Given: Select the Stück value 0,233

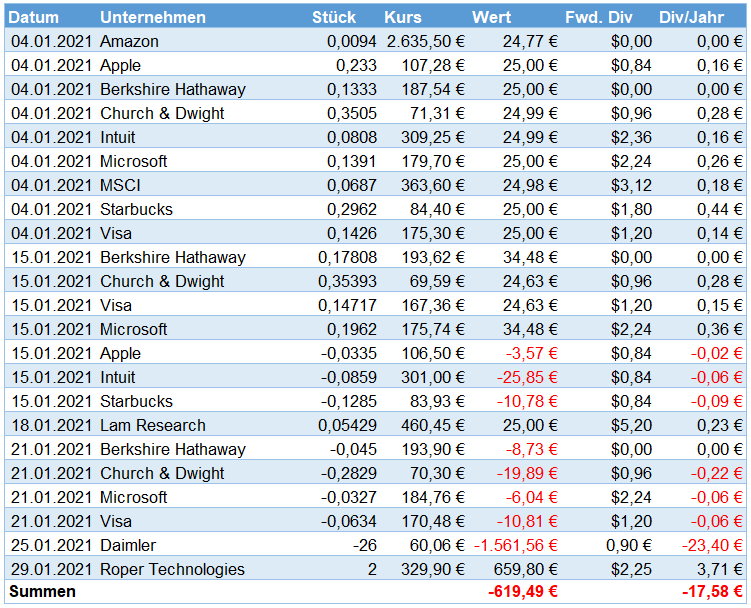Looking at the screenshot, I should pyautogui.click(x=356, y=65).
